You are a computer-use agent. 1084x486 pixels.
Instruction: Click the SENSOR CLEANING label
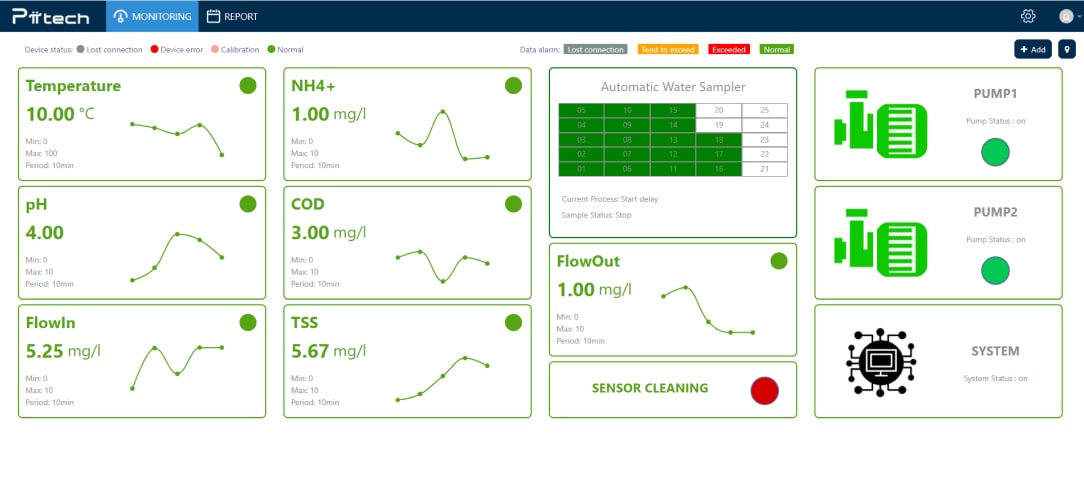[x=650, y=389]
